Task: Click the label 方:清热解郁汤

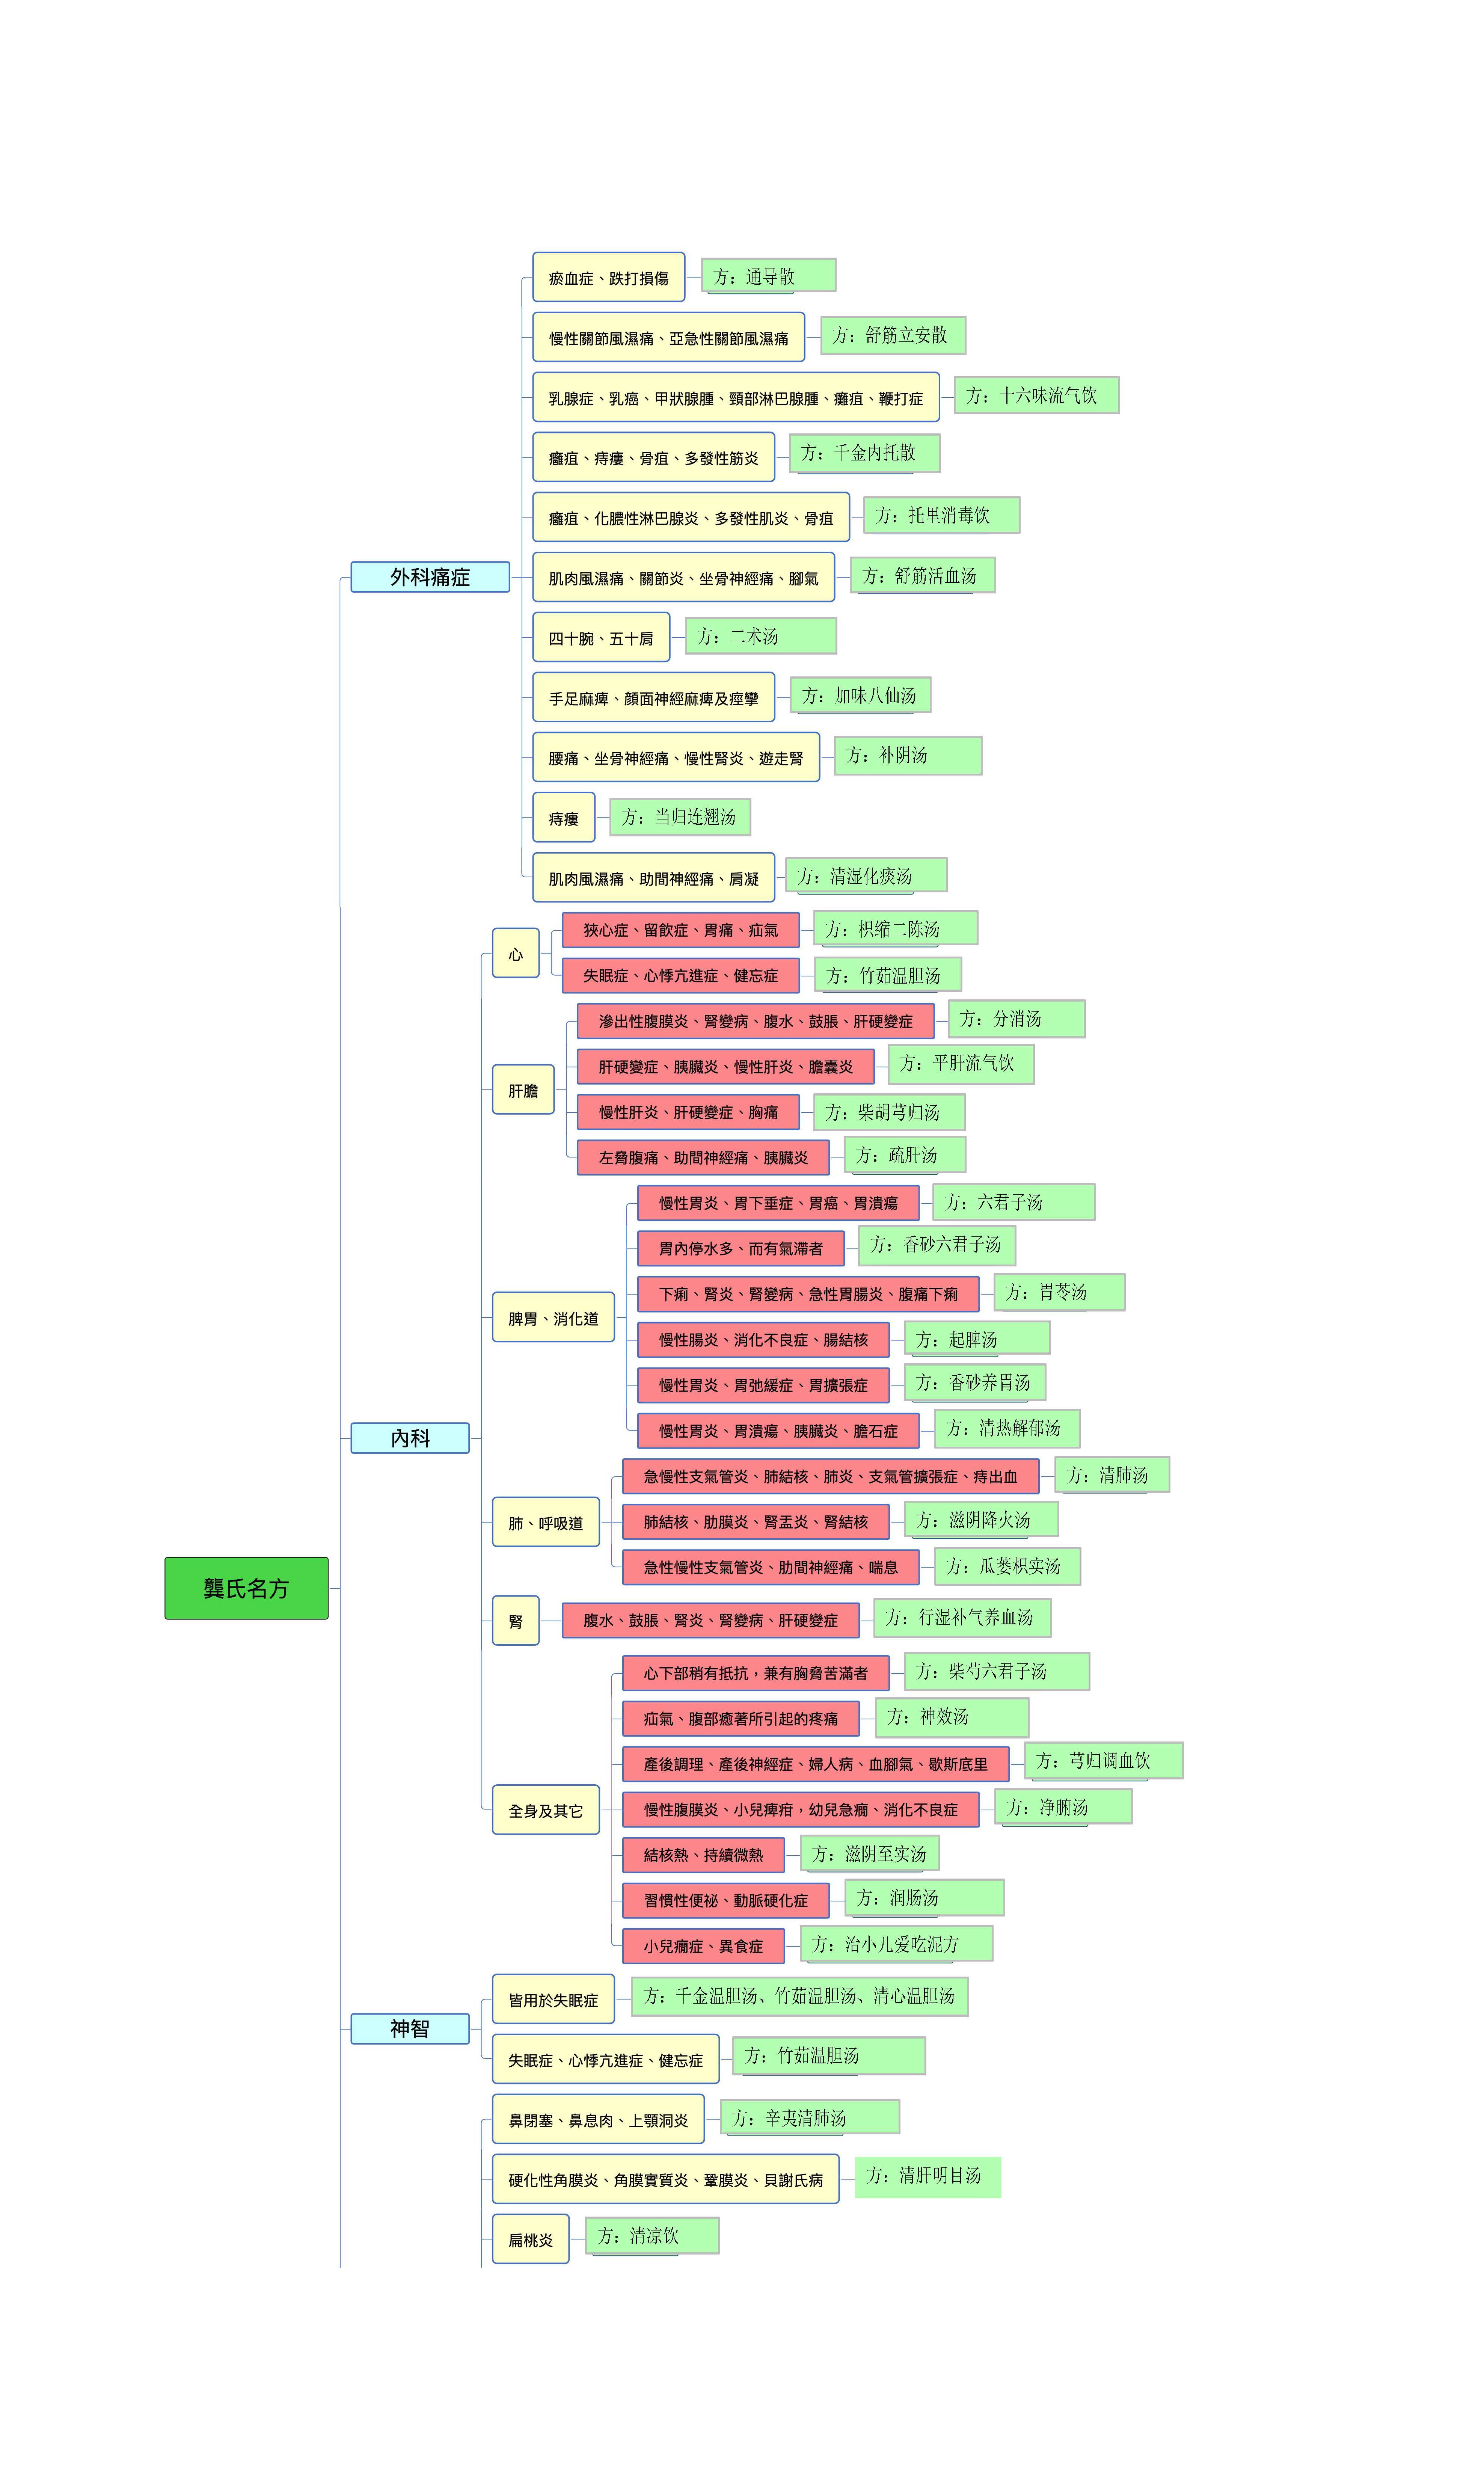Action: [1007, 1428]
